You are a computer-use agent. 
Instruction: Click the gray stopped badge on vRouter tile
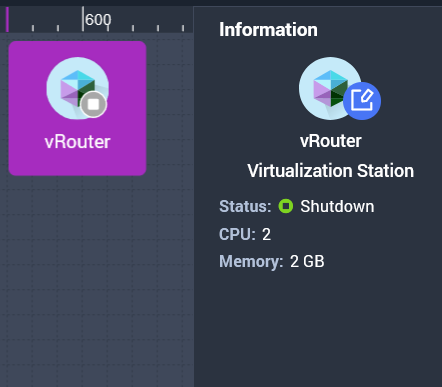[94, 104]
